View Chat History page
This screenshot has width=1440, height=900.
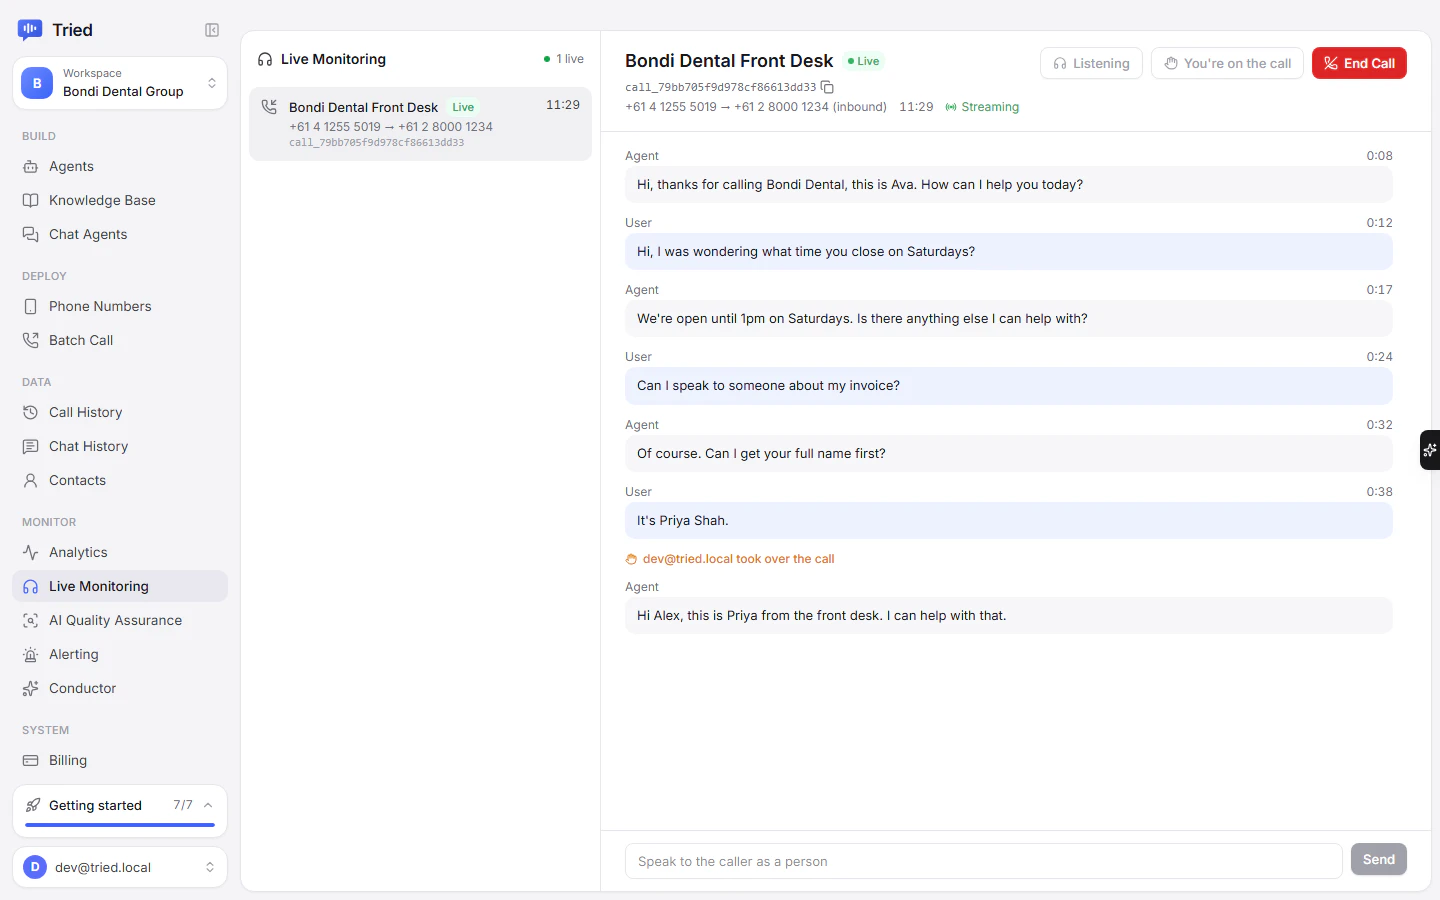point(120,446)
